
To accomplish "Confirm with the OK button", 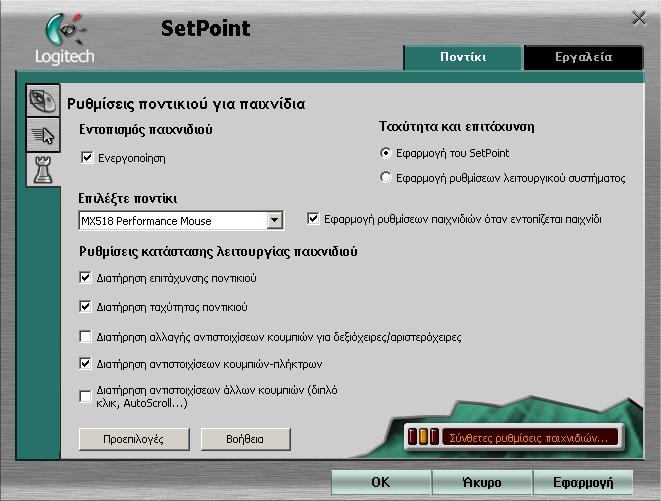I will click(x=381, y=482).
